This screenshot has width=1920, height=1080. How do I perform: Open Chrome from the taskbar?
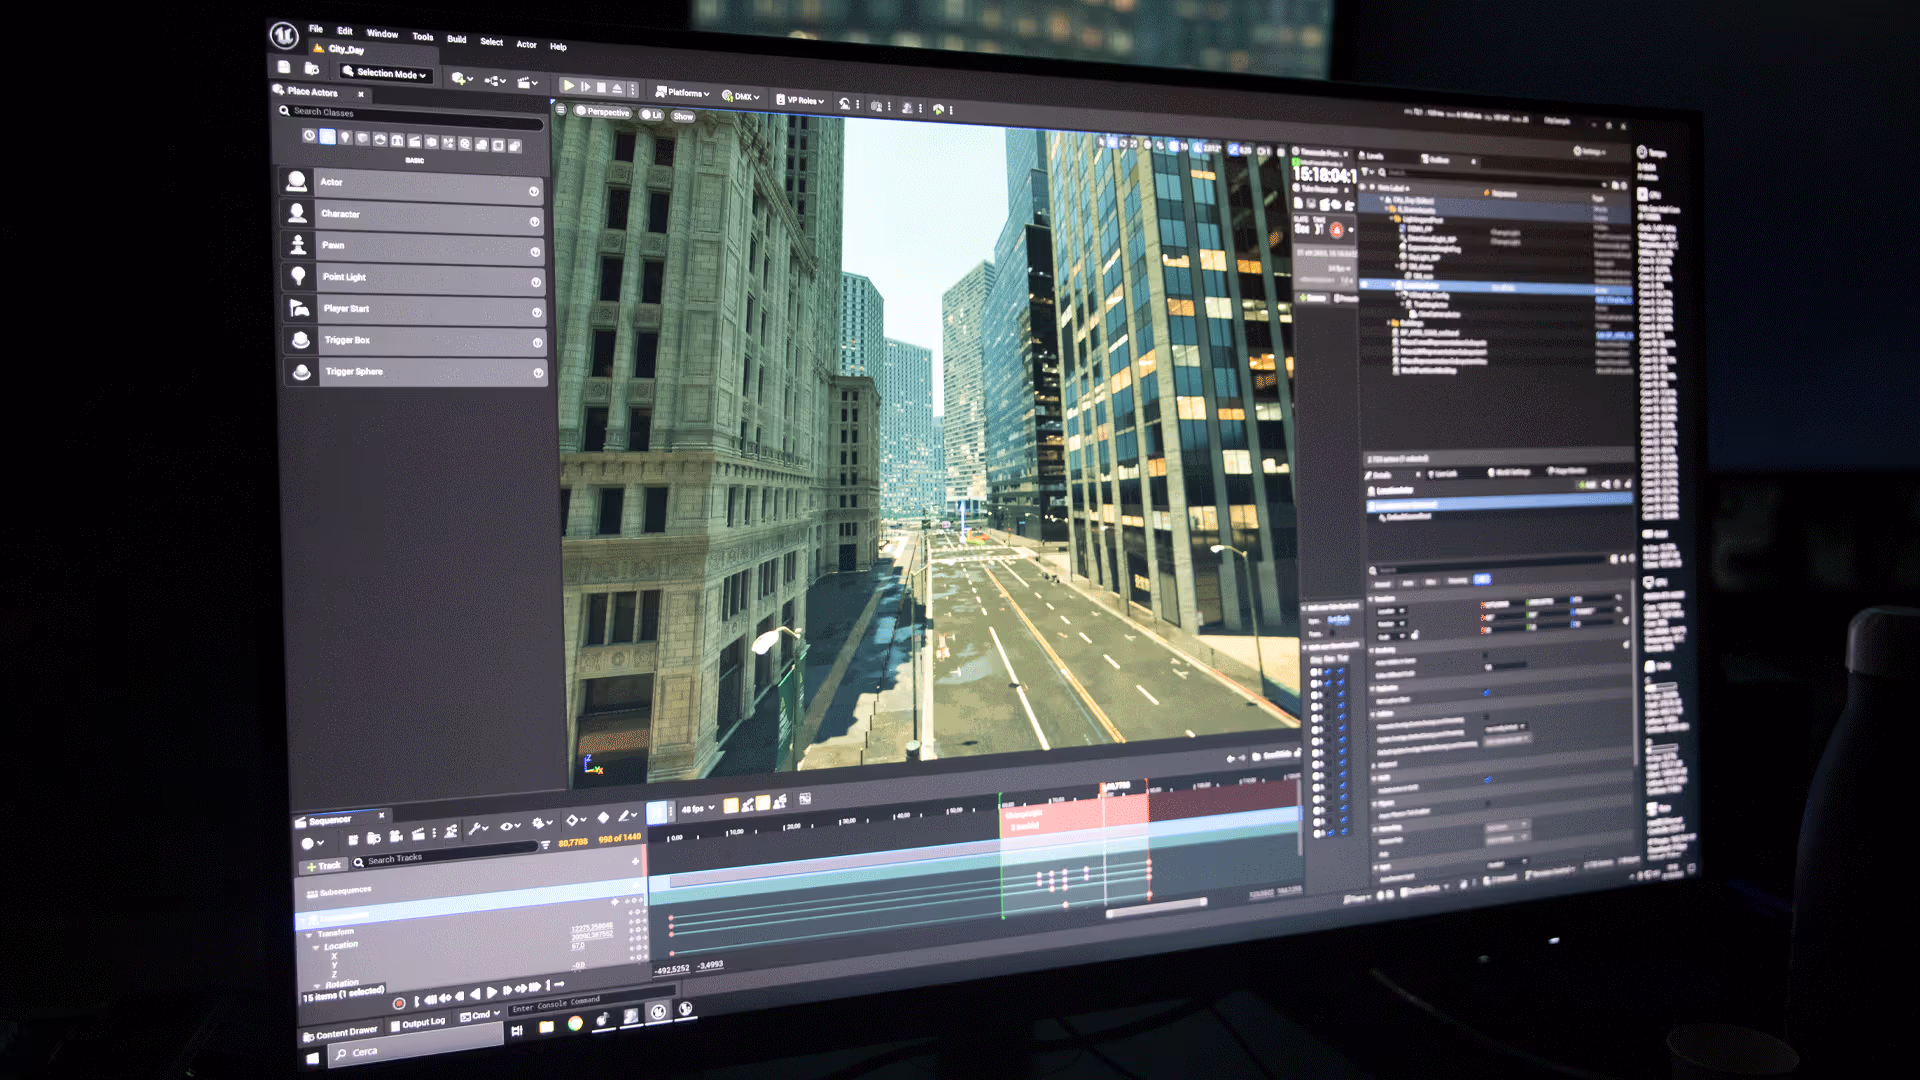tap(575, 1023)
